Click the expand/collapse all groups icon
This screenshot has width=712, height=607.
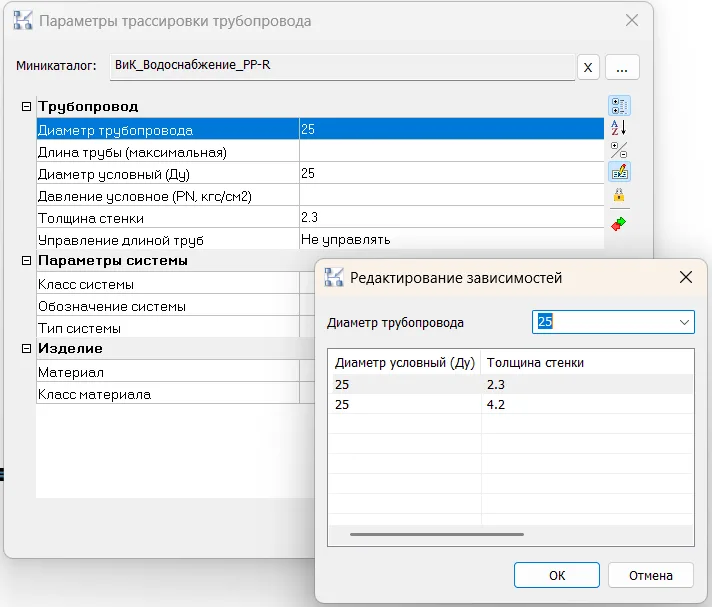(x=619, y=150)
